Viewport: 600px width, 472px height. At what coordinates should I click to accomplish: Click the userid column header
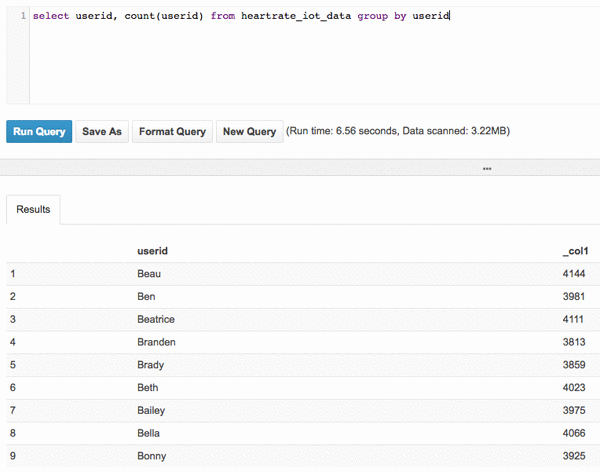pos(152,251)
